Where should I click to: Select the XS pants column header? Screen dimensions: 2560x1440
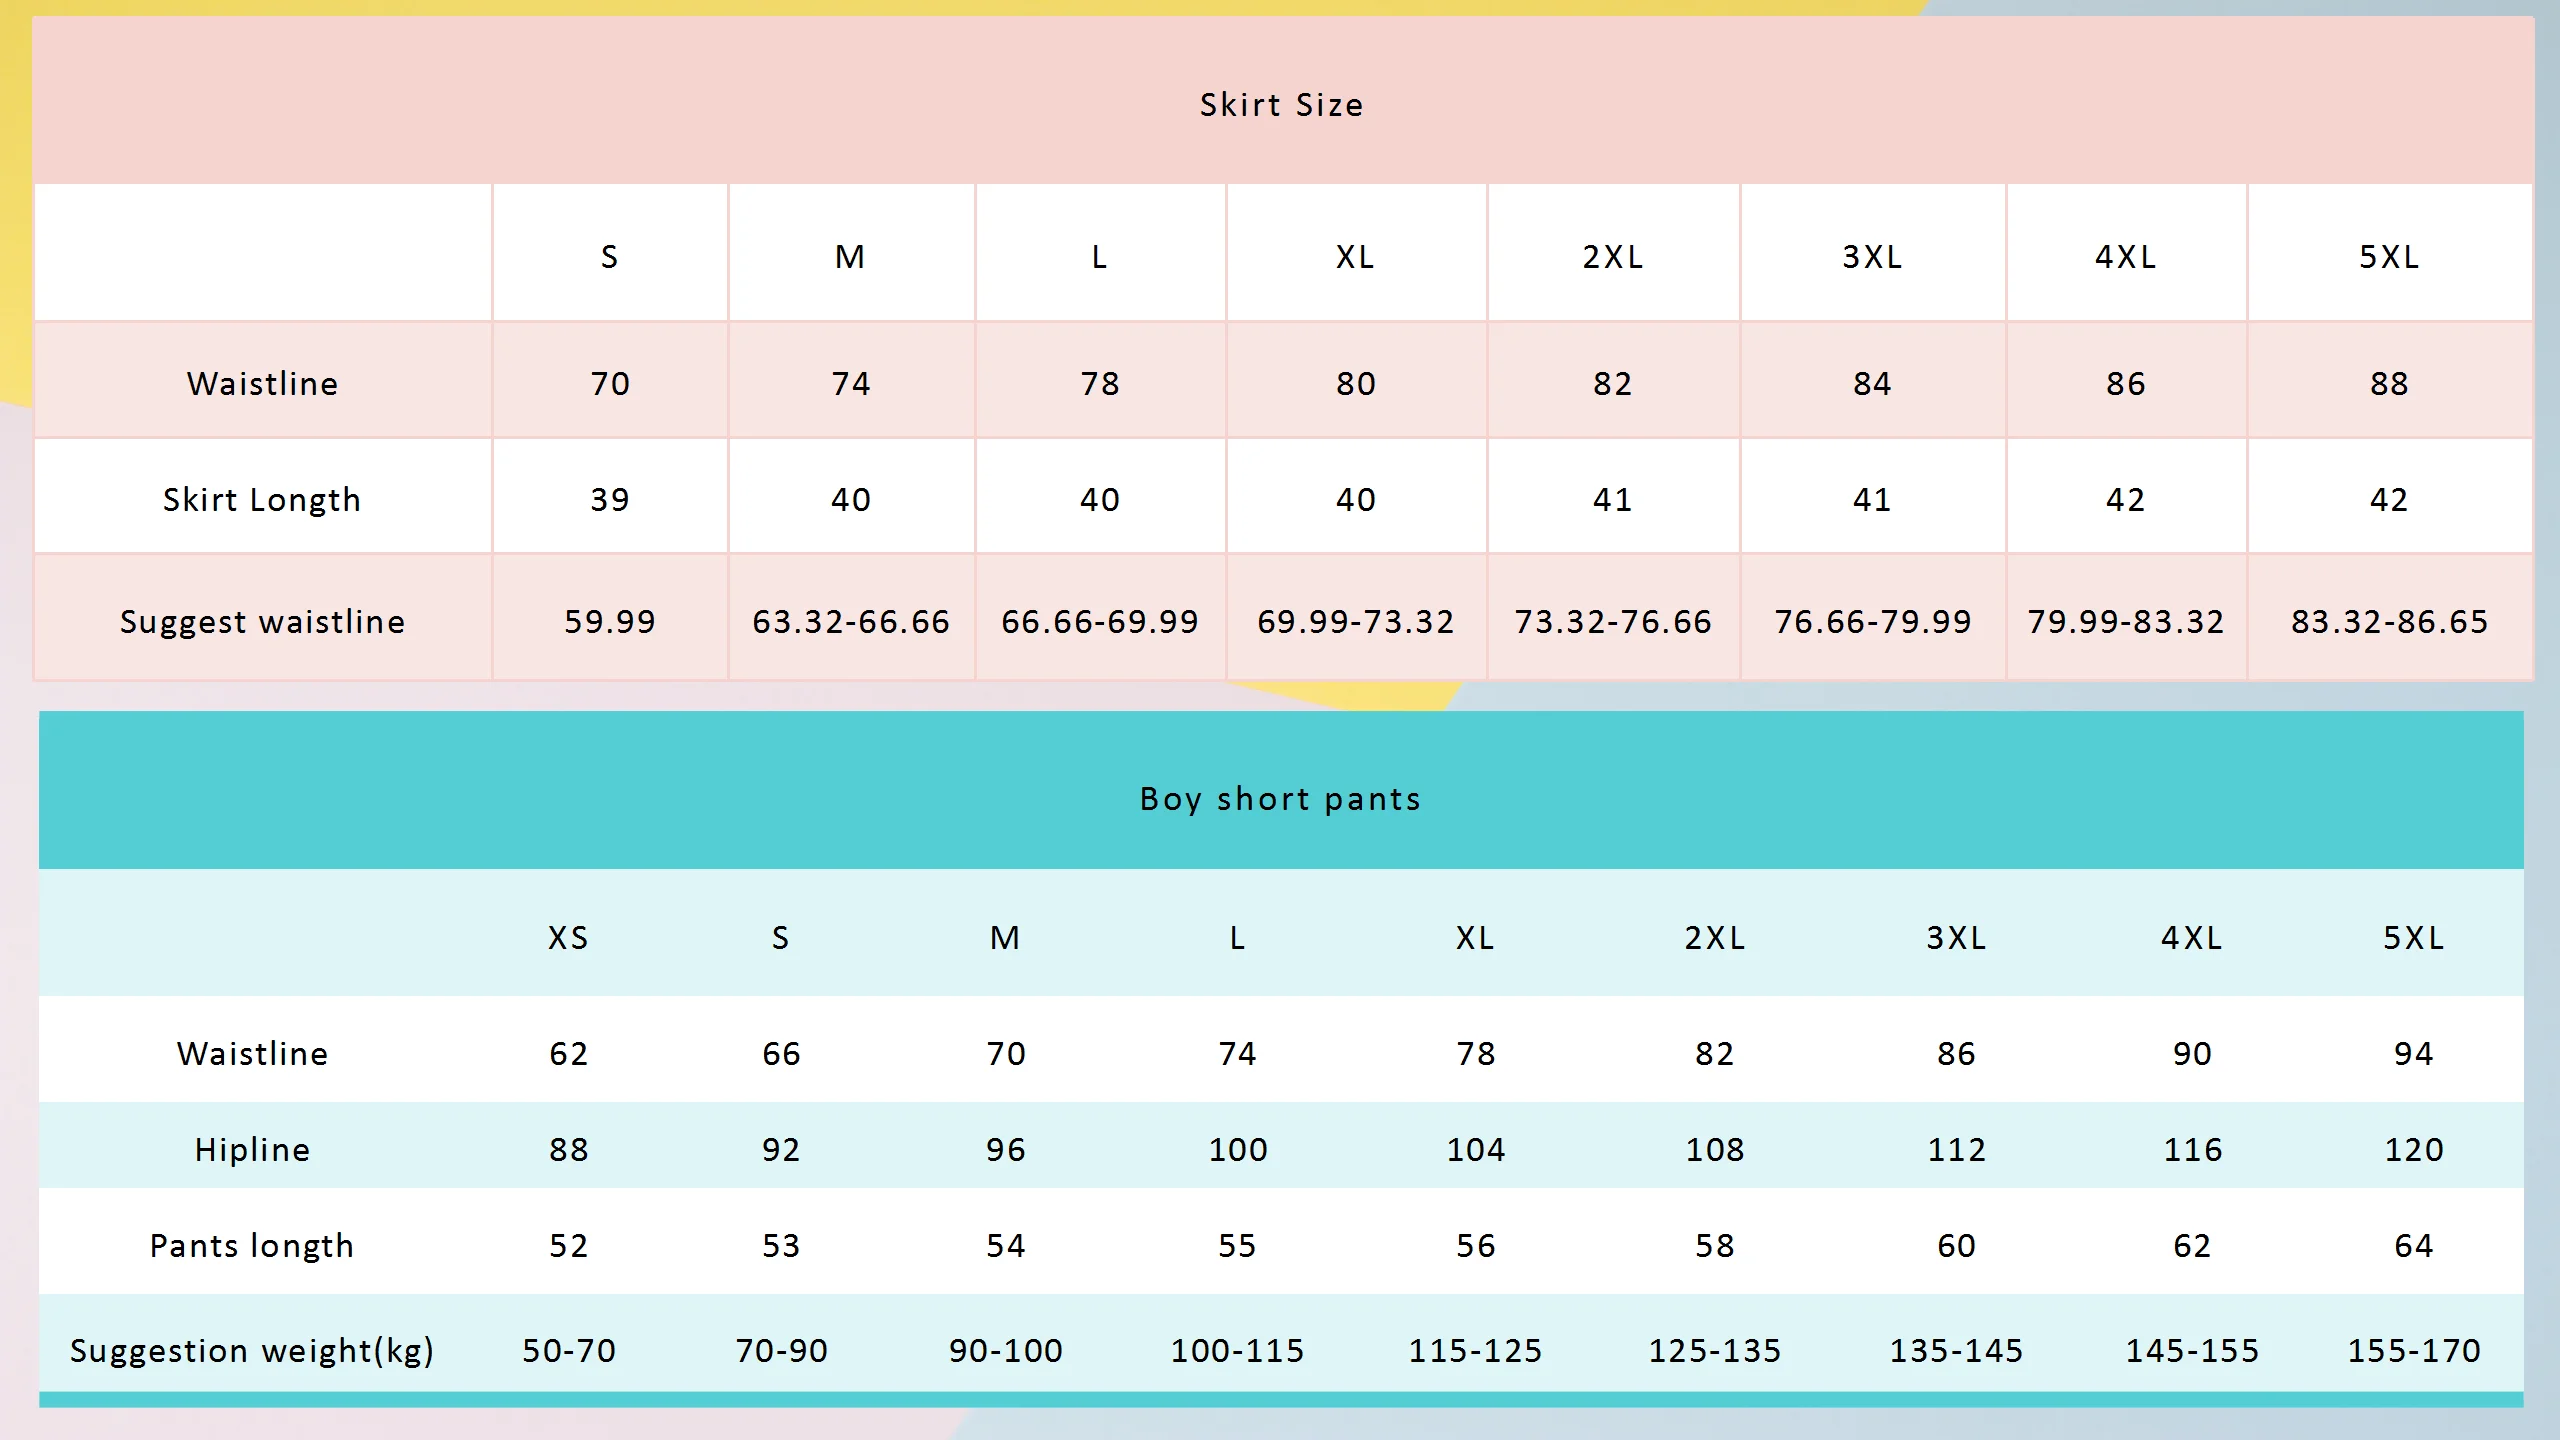pos(568,938)
